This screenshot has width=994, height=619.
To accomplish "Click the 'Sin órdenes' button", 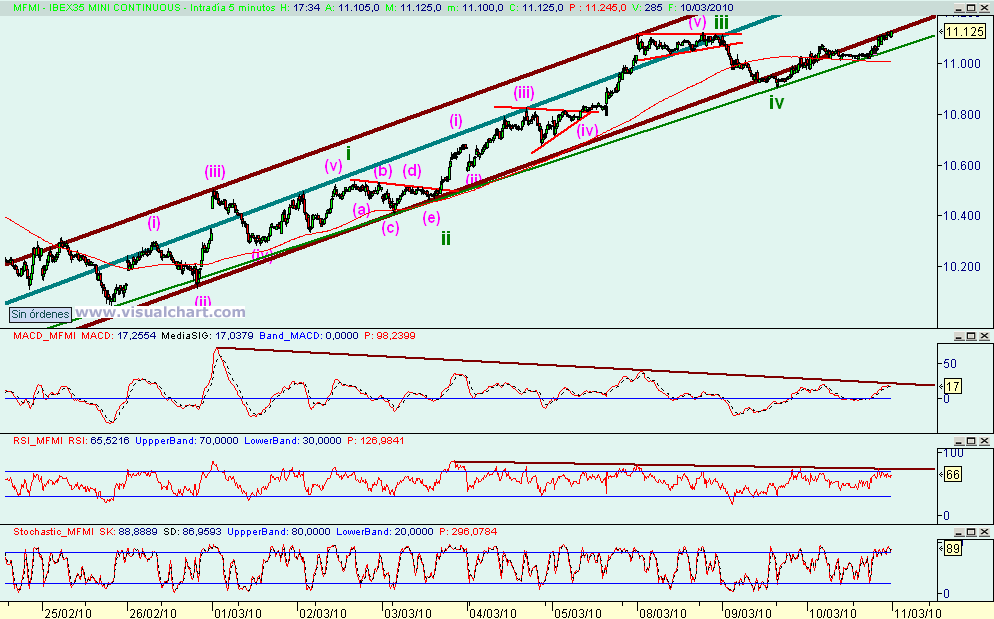I will [41, 314].
